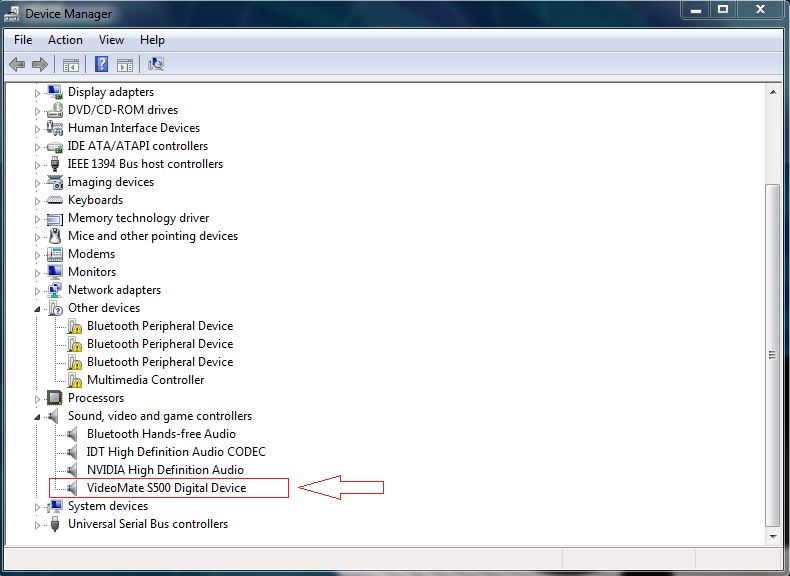Select the first Bluetooth Peripheral Device
790x576 pixels.
pyautogui.click(x=160, y=326)
